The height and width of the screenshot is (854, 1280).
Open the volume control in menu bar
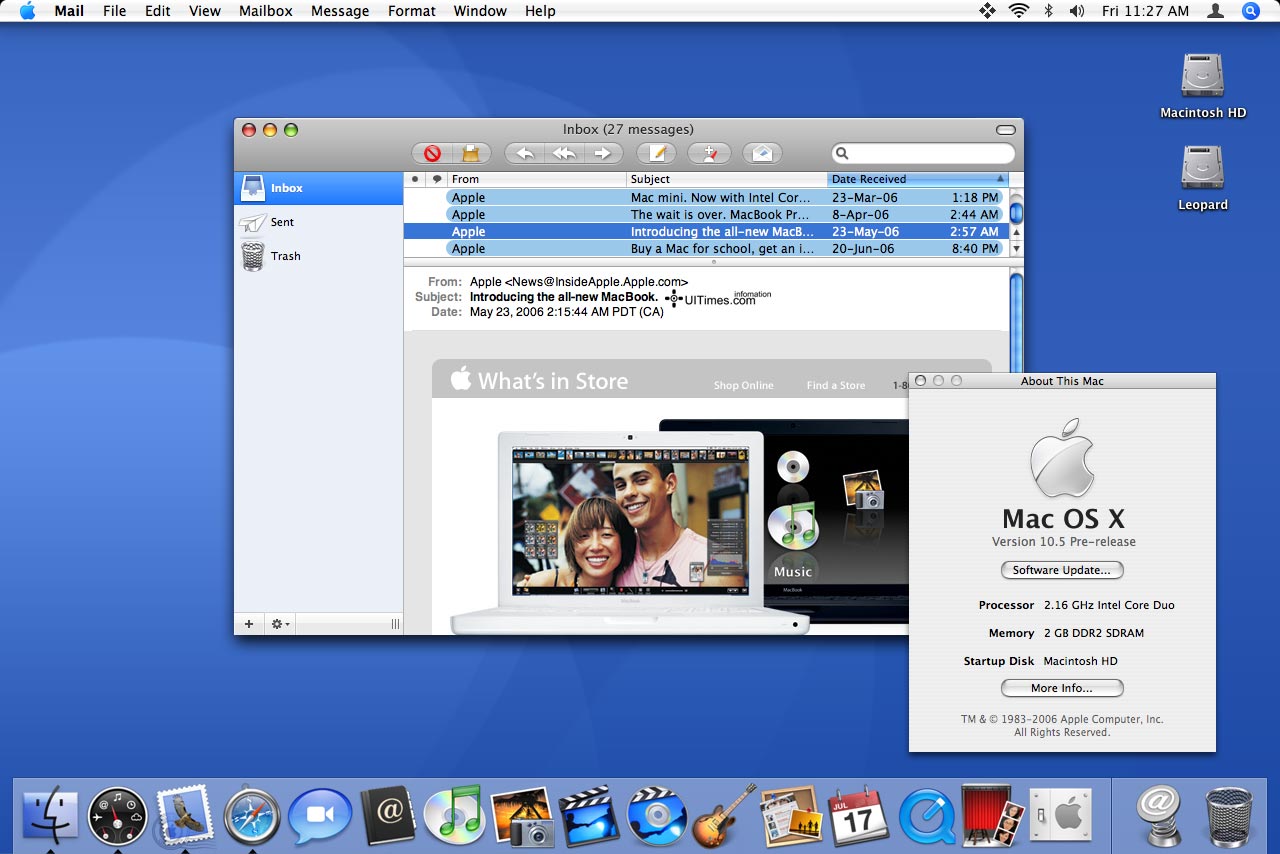click(x=1076, y=11)
